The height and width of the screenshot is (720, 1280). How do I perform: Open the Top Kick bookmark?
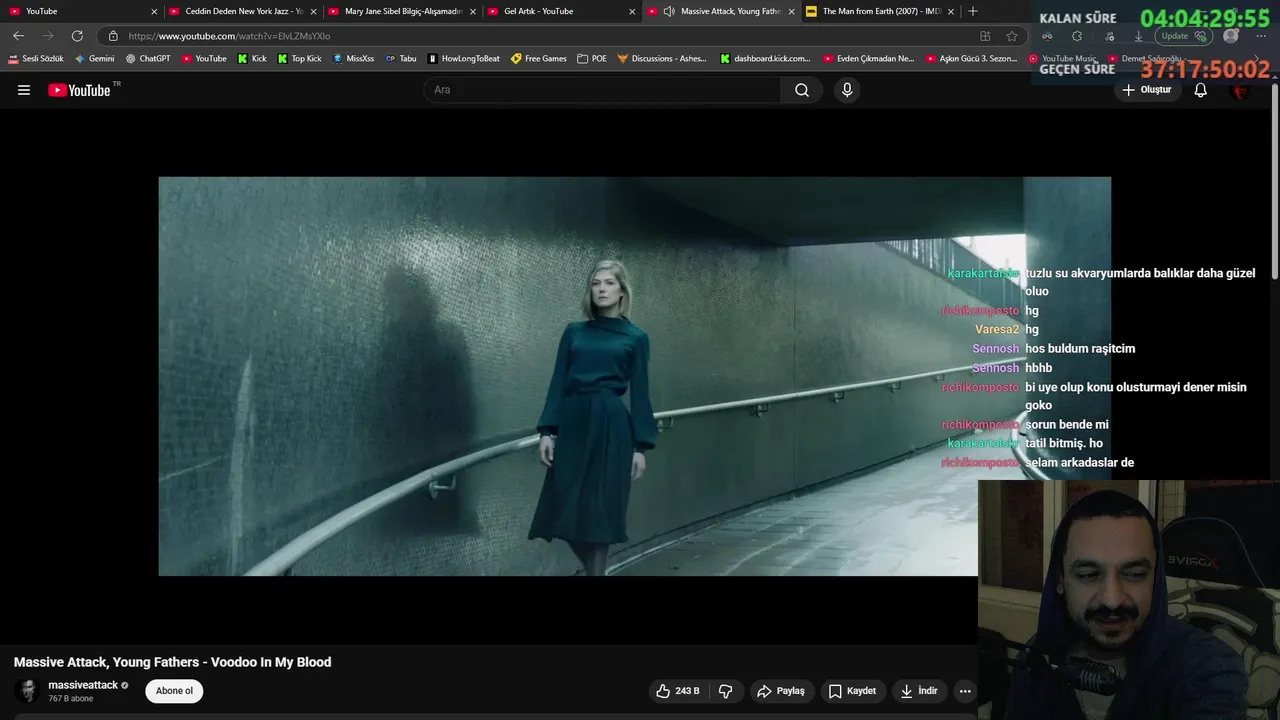(300, 59)
